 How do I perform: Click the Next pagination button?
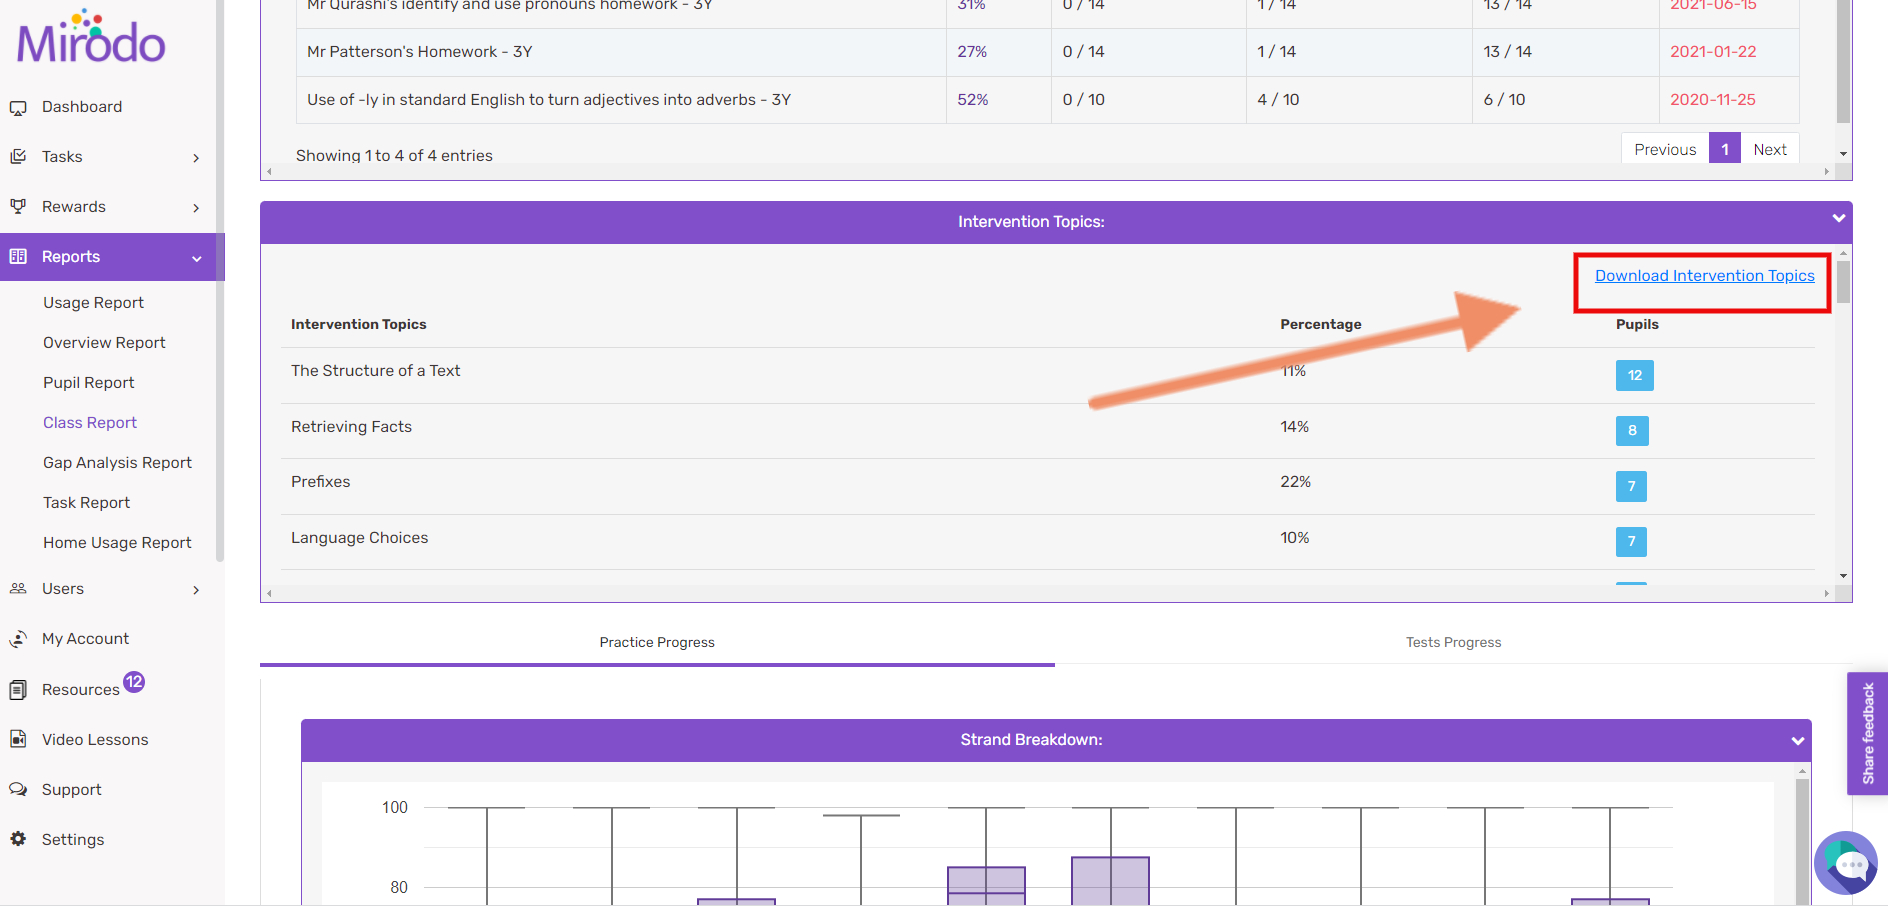coord(1769,150)
